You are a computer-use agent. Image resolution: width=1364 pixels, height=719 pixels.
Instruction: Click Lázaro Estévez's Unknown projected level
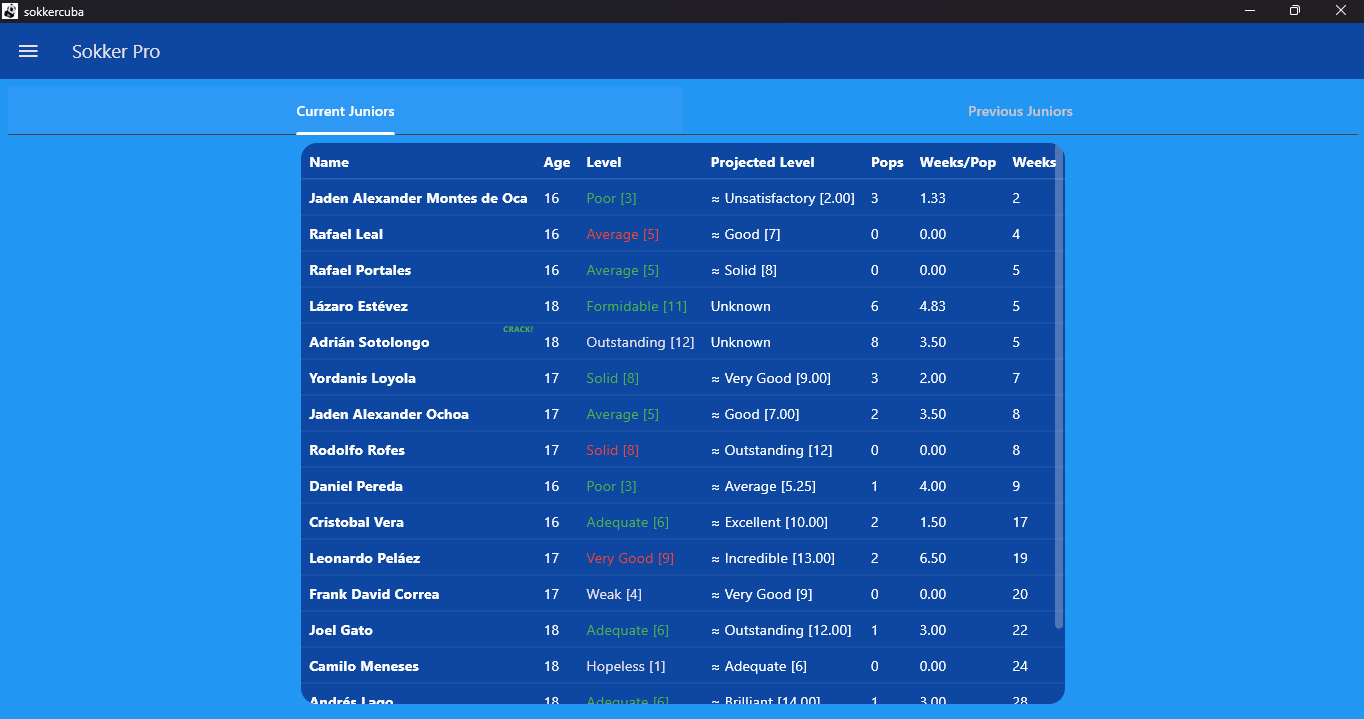click(741, 306)
